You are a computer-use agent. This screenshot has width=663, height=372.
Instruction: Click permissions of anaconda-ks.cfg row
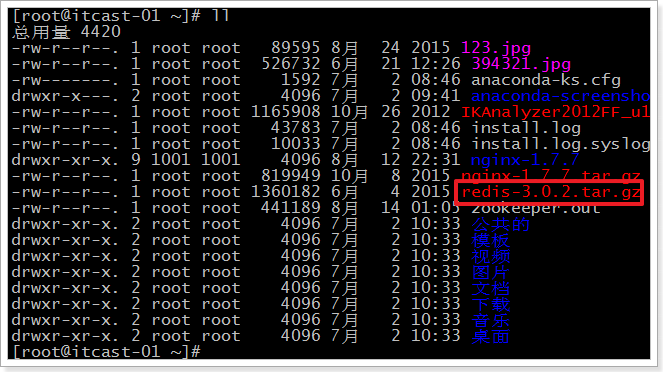[66, 80]
